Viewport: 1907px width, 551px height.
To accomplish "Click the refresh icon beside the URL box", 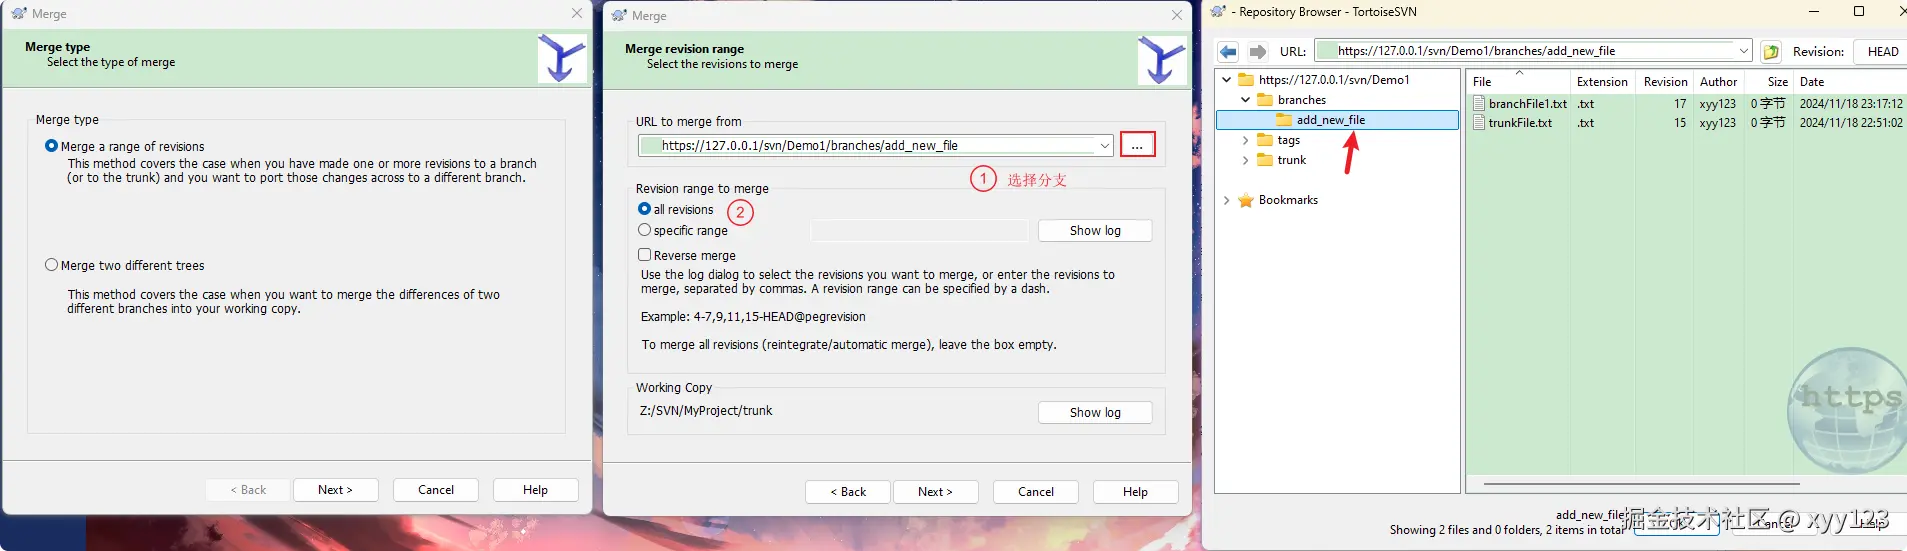I will (x=1771, y=52).
